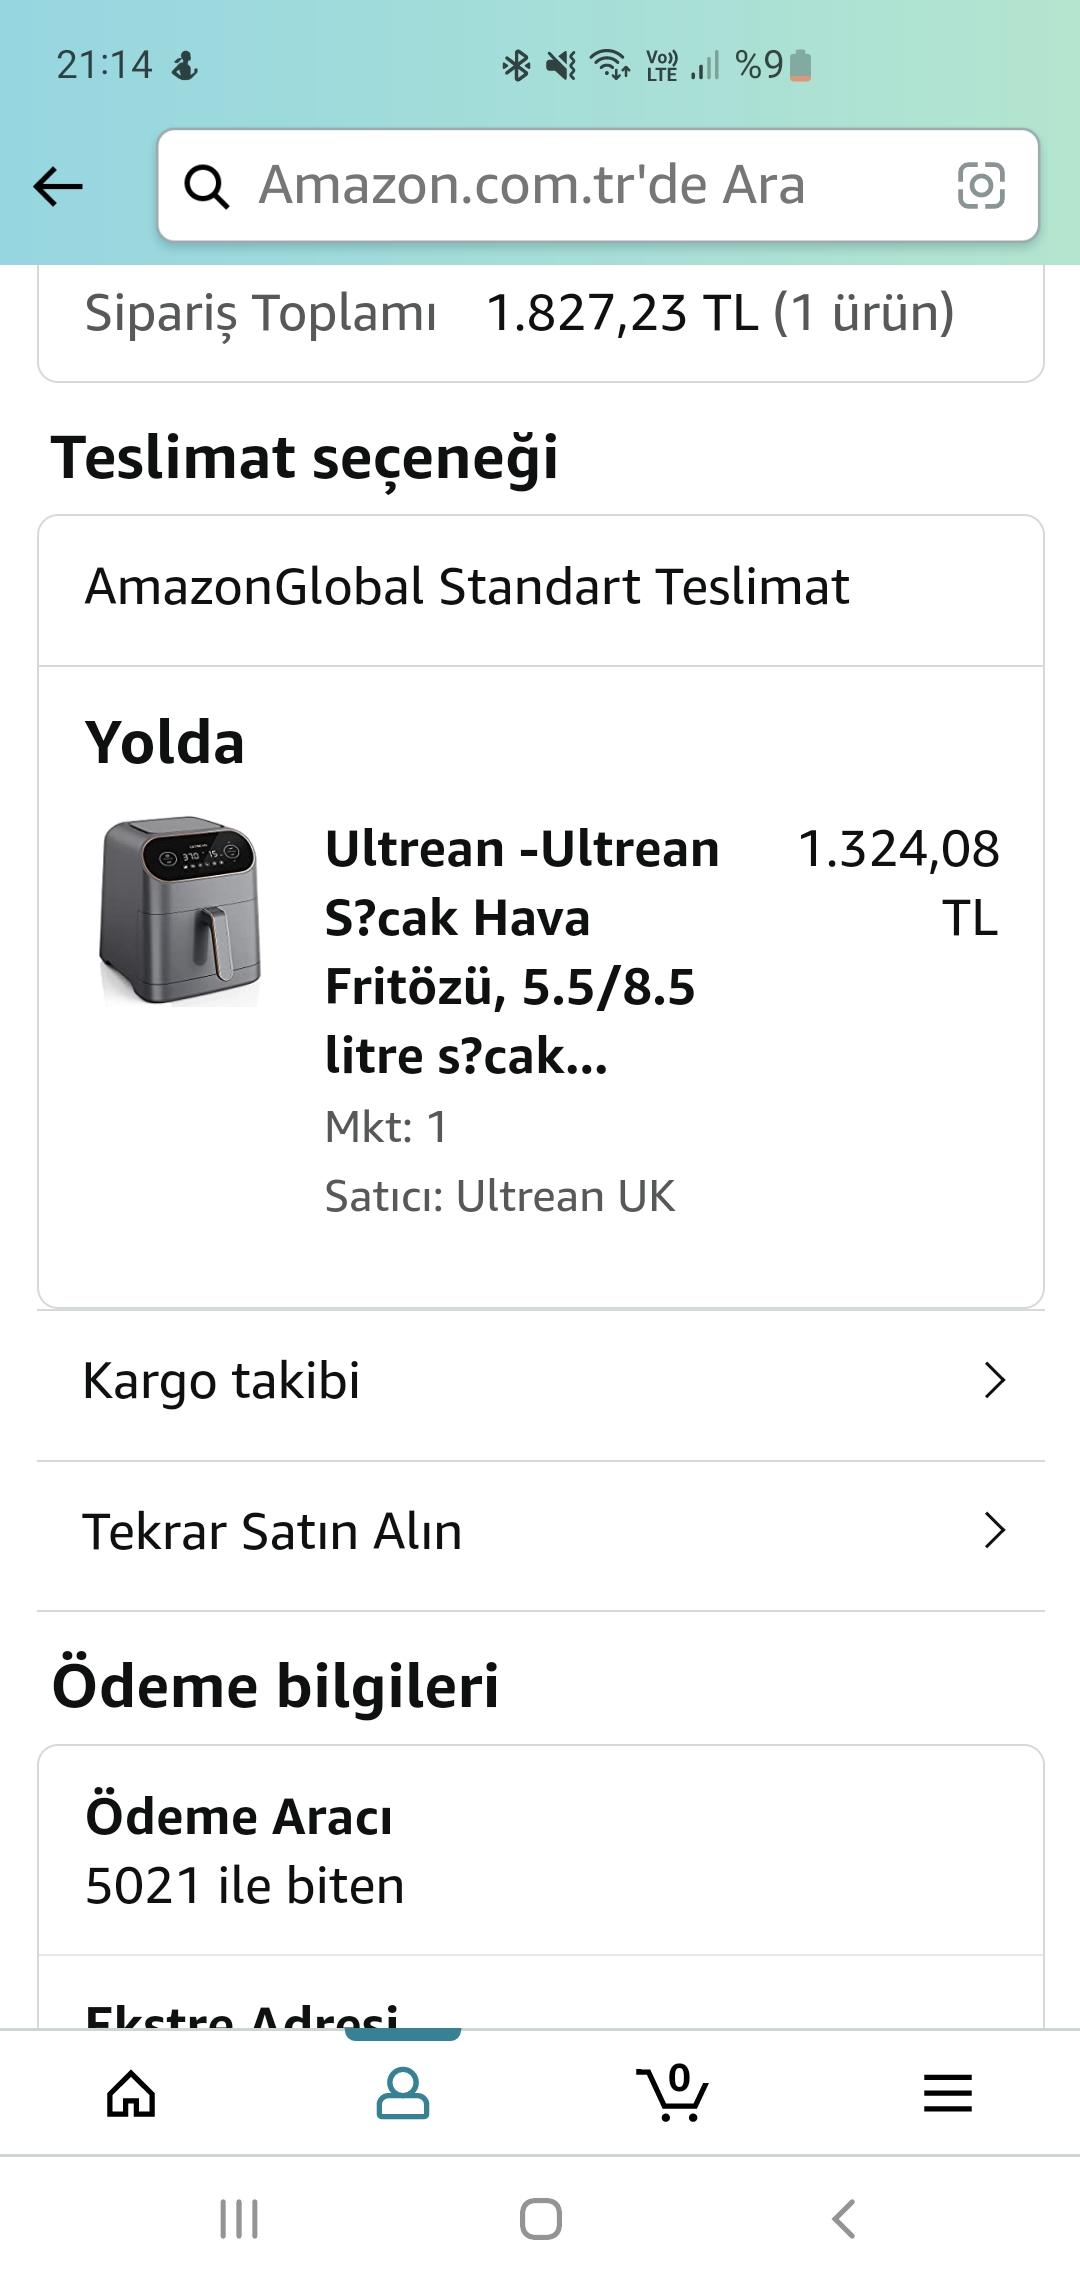Go to Home tab icon
Image resolution: width=1080 pixels, height=2280 pixels.
[x=131, y=2093]
